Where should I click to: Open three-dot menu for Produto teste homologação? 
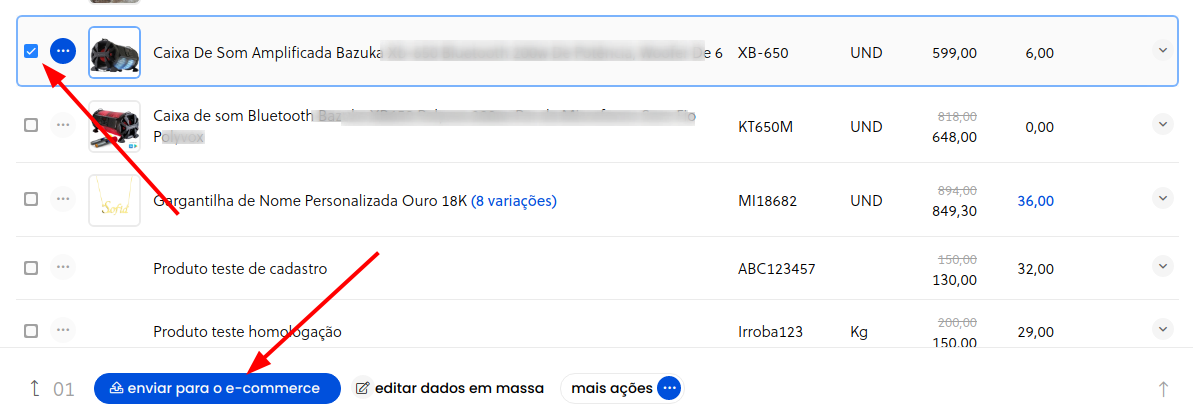[63, 330]
